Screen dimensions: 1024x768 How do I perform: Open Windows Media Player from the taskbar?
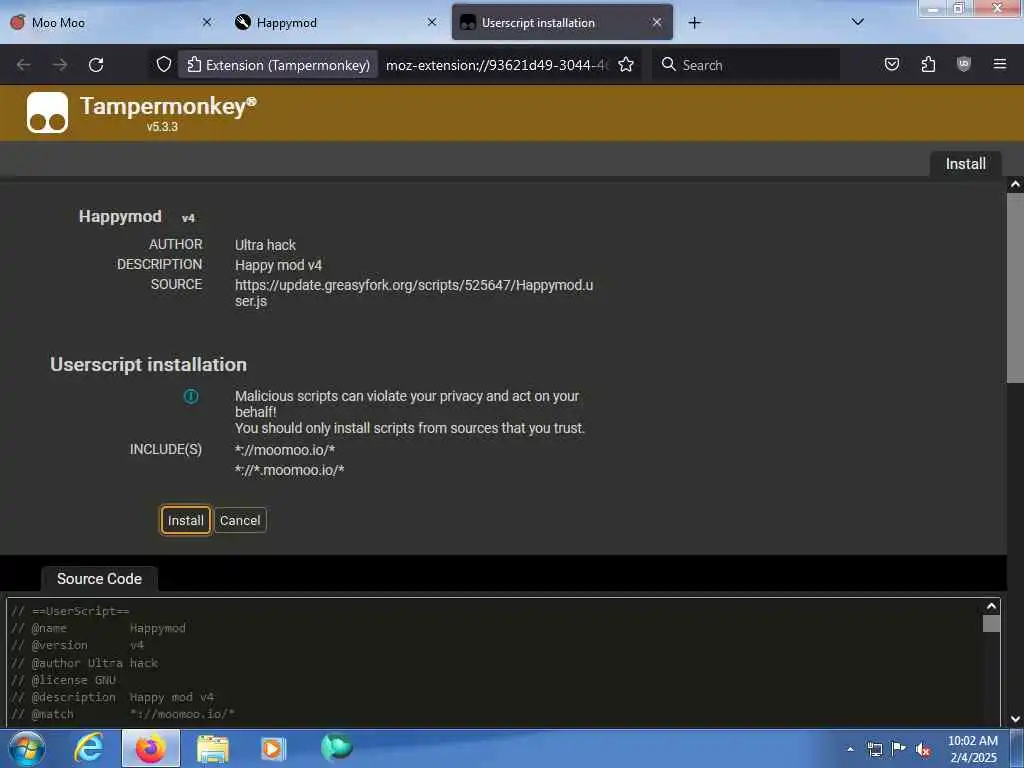274,748
